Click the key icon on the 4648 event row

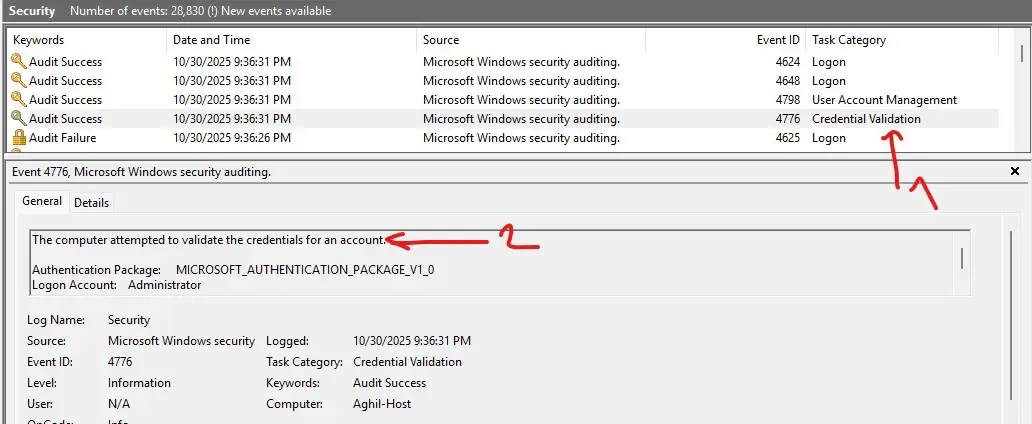18,81
